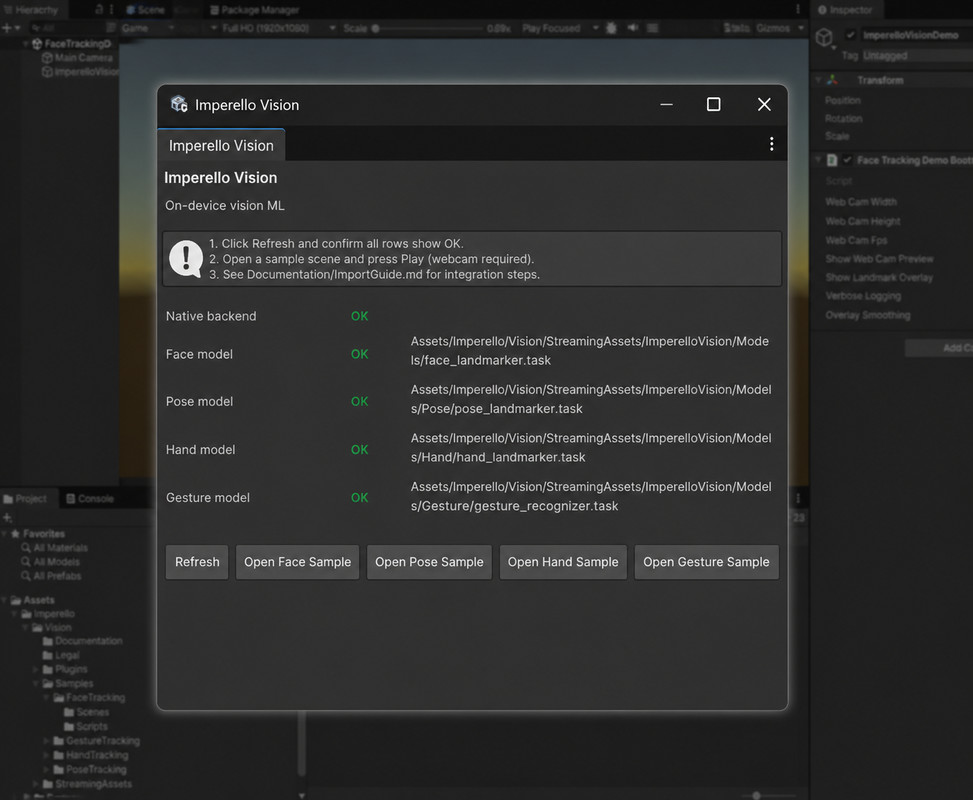This screenshot has height=800, width=973.
Task: Select the StreamingAssets folder in Project
Action: point(87,784)
